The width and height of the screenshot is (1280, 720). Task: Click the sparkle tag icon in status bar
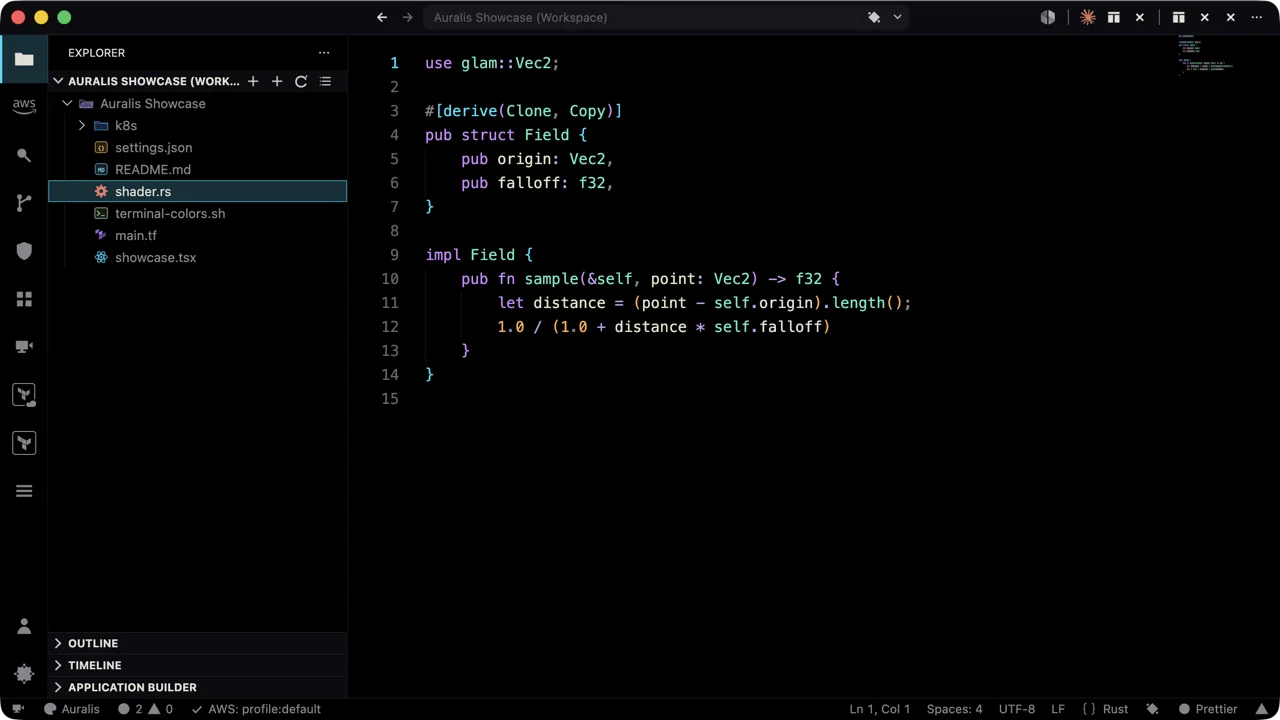[x=1152, y=709]
